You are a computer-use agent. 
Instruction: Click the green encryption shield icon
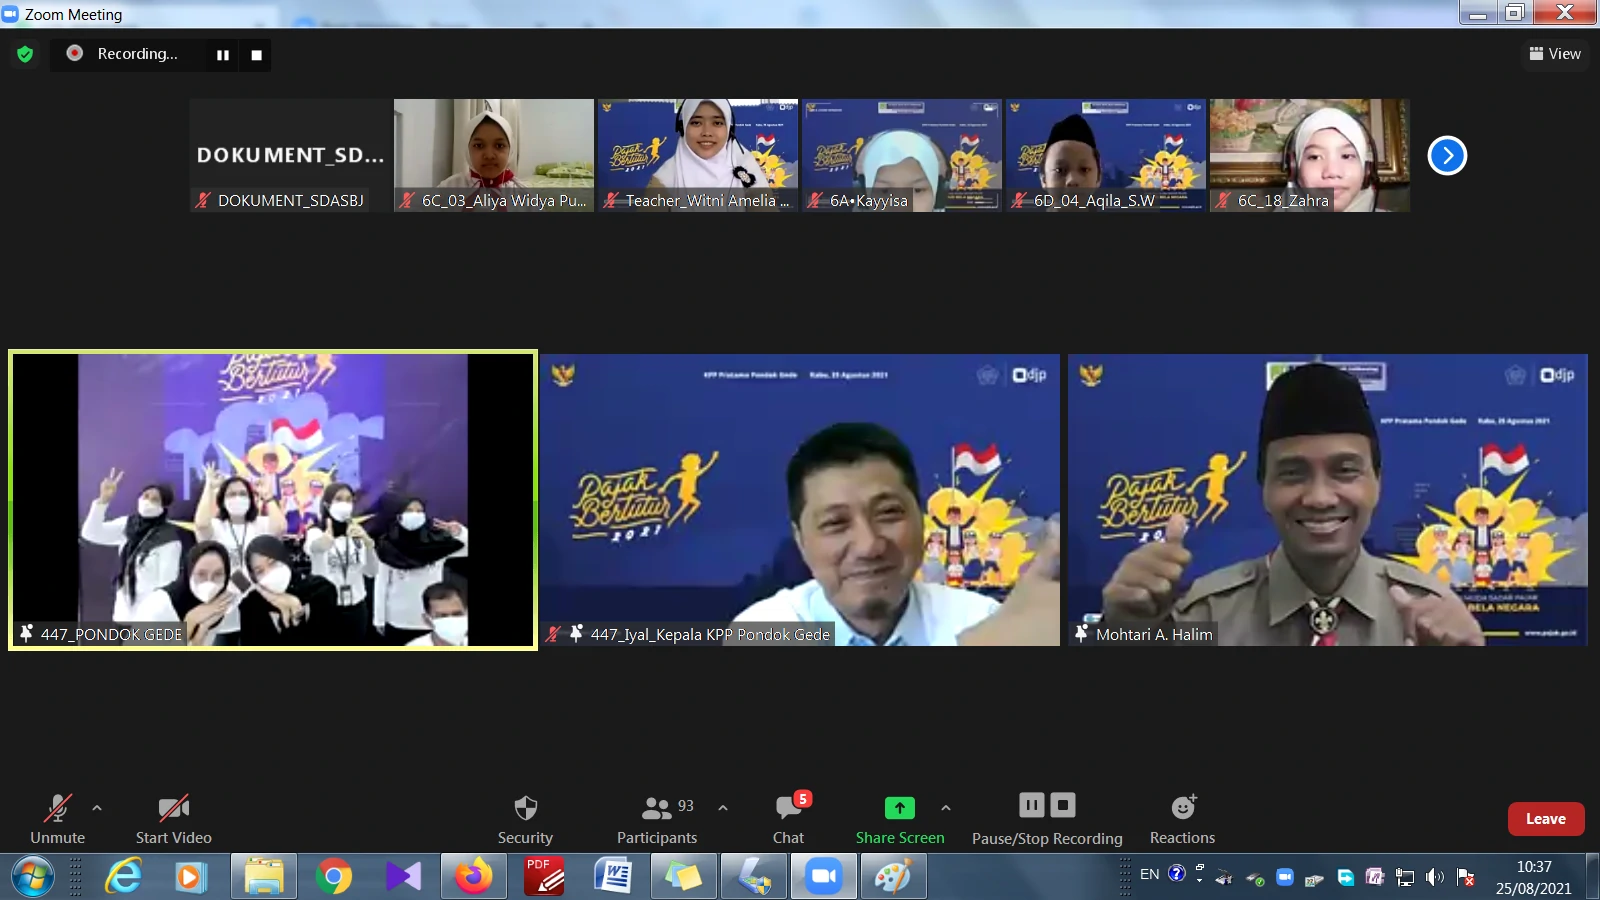click(x=25, y=54)
